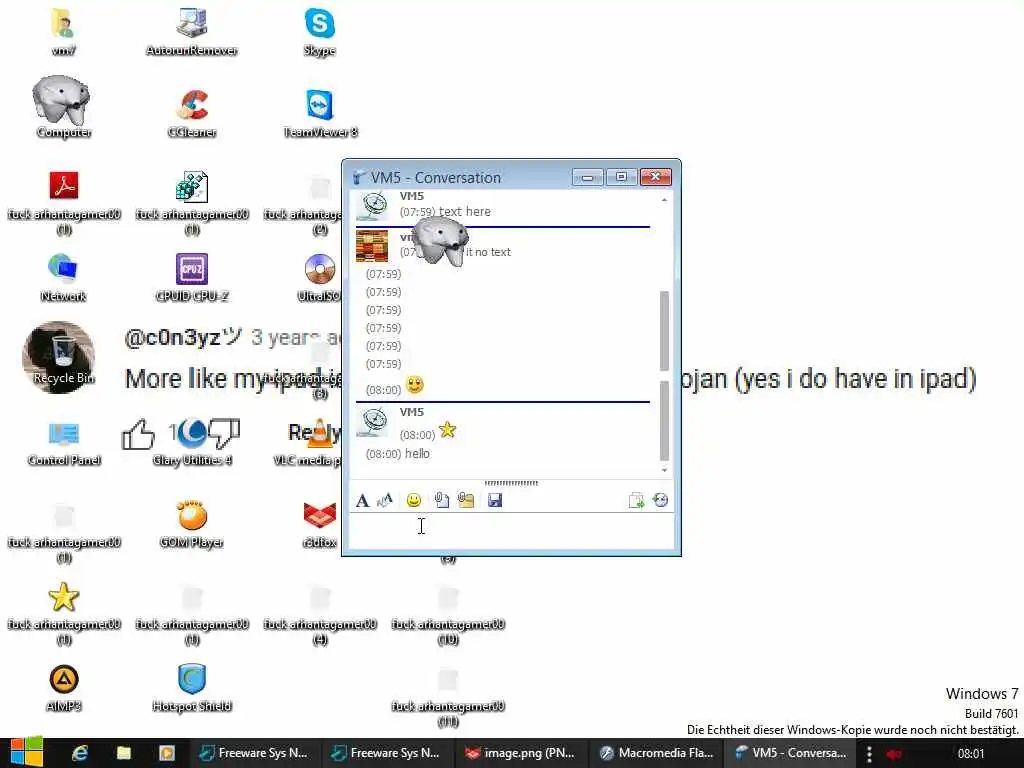The height and width of the screenshot is (768, 1024).
Task: Select the CCleaner desktop shortcut
Action: (191, 113)
